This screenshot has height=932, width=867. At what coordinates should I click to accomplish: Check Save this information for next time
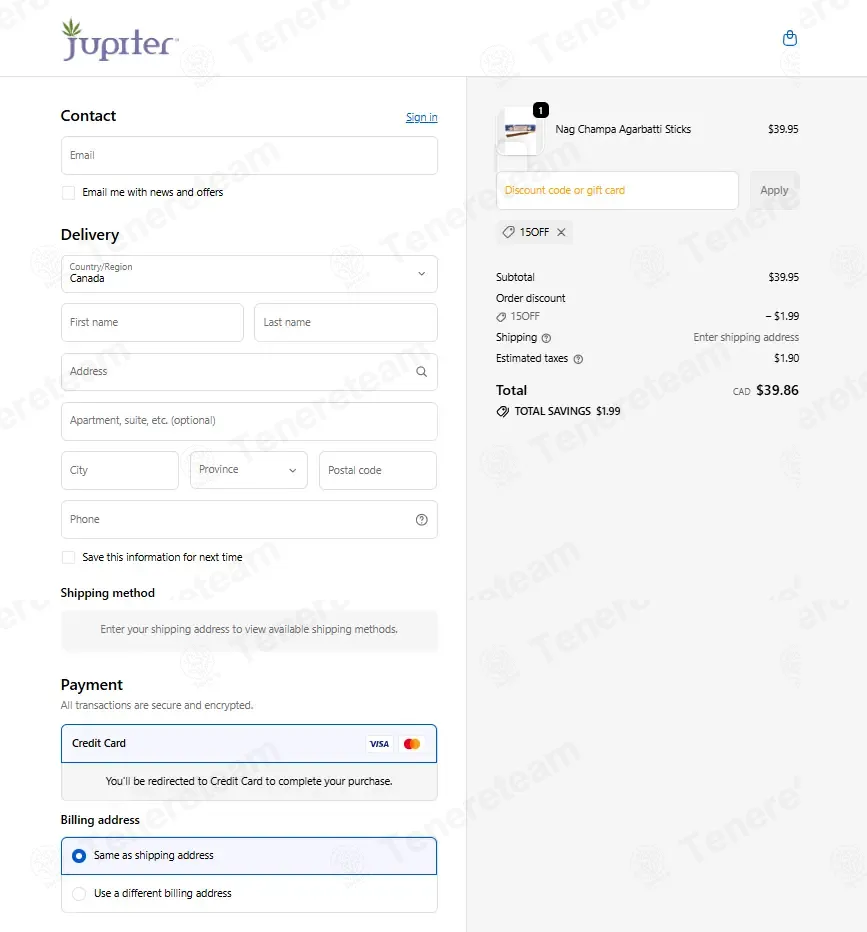point(68,558)
